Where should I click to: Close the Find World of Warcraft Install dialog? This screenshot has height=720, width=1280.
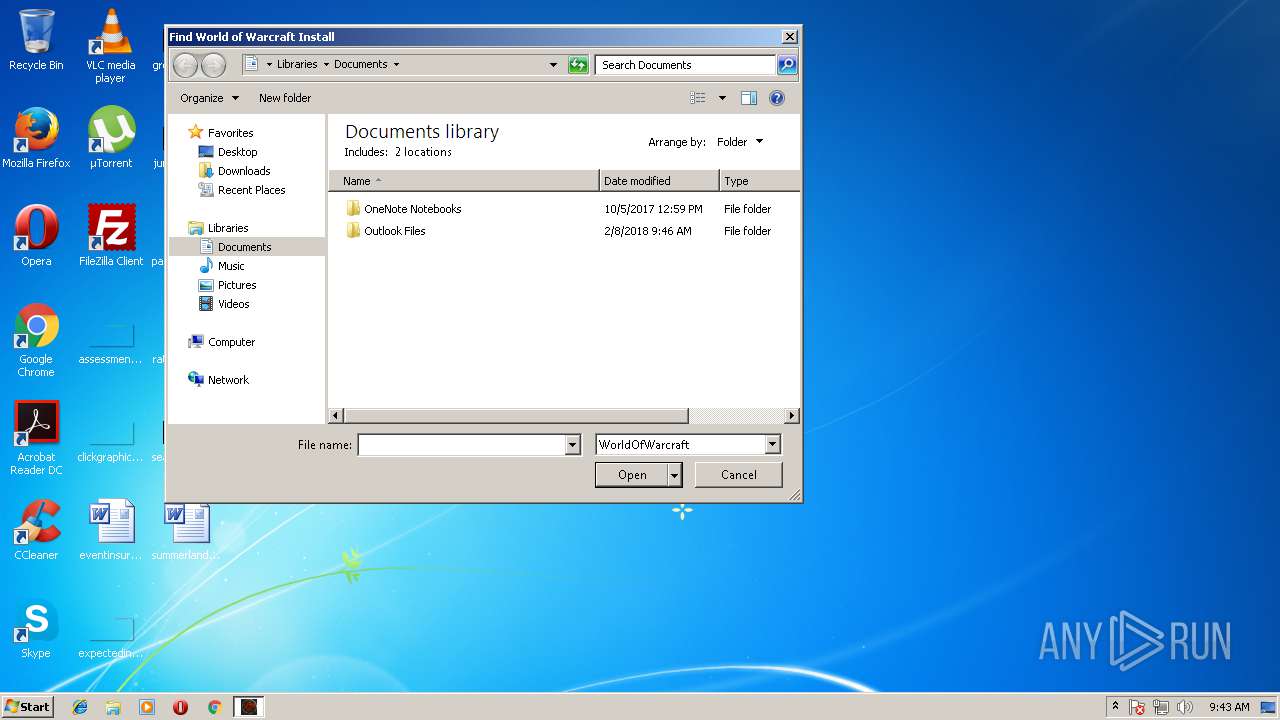click(x=789, y=37)
